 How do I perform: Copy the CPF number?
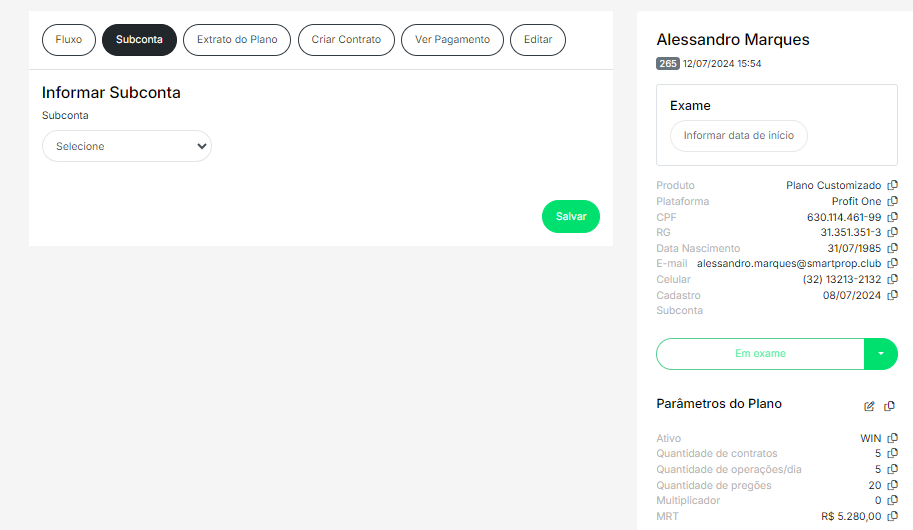pos(893,217)
